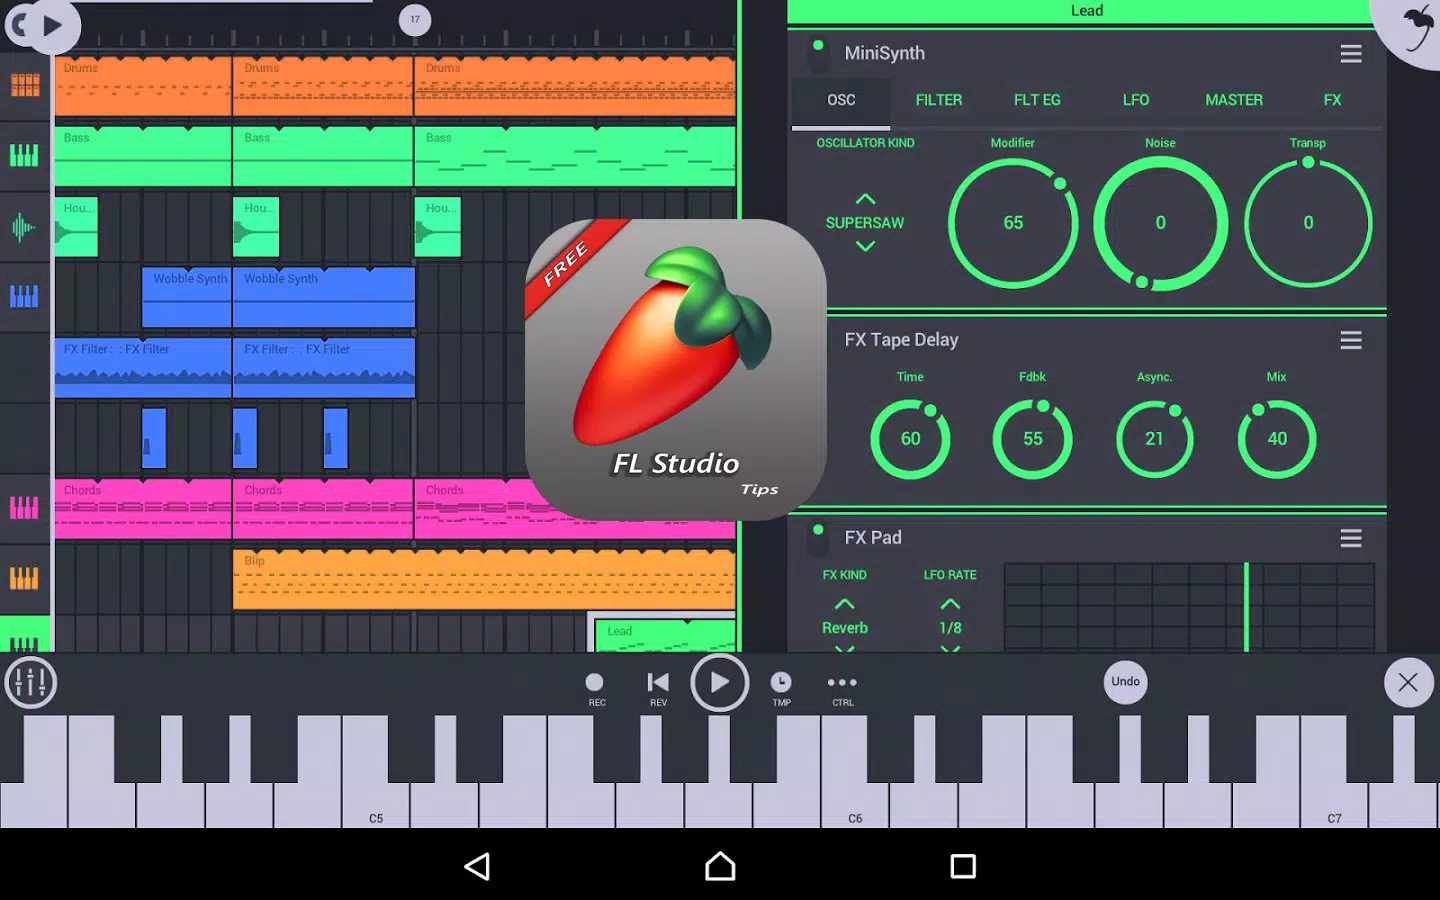Switch to the OSC tab

pos(841,100)
